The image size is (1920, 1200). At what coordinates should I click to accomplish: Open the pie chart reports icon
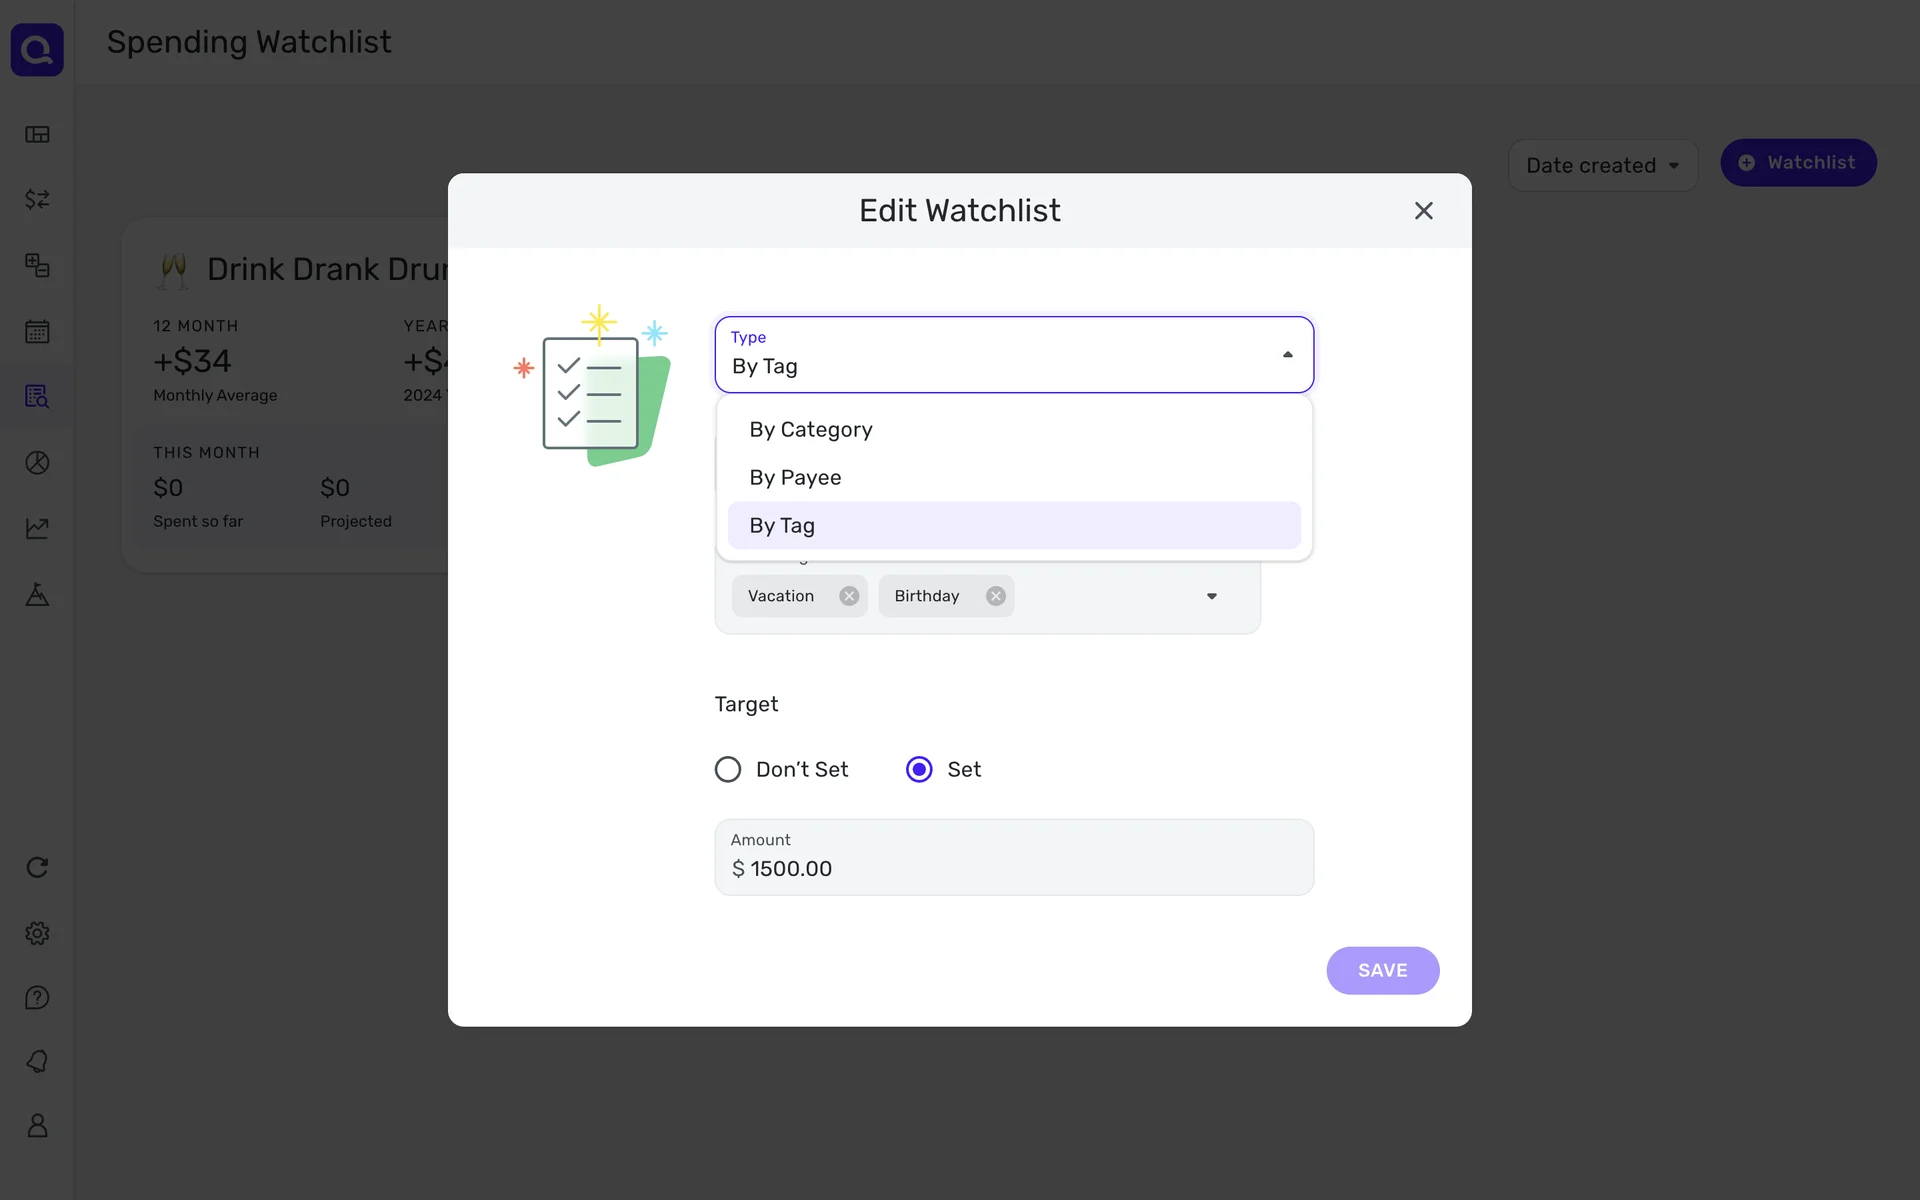tap(37, 463)
